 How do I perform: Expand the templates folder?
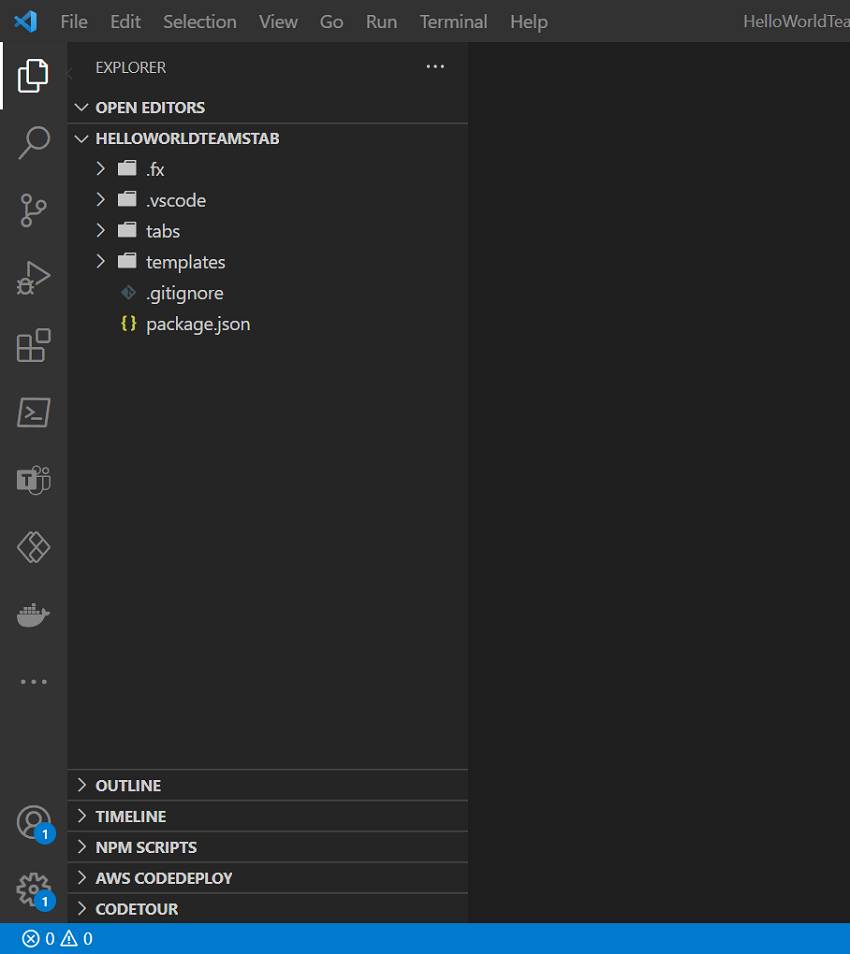pos(185,262)
